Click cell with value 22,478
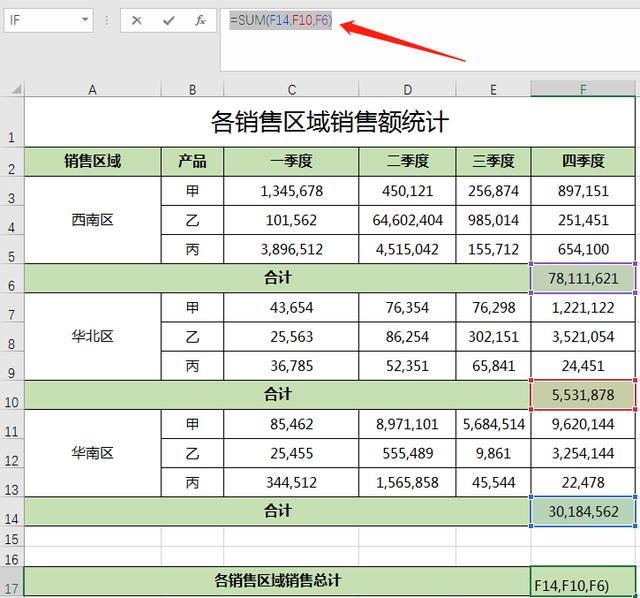The height and width of the screenshot is (598, 640). pos(583,482)
